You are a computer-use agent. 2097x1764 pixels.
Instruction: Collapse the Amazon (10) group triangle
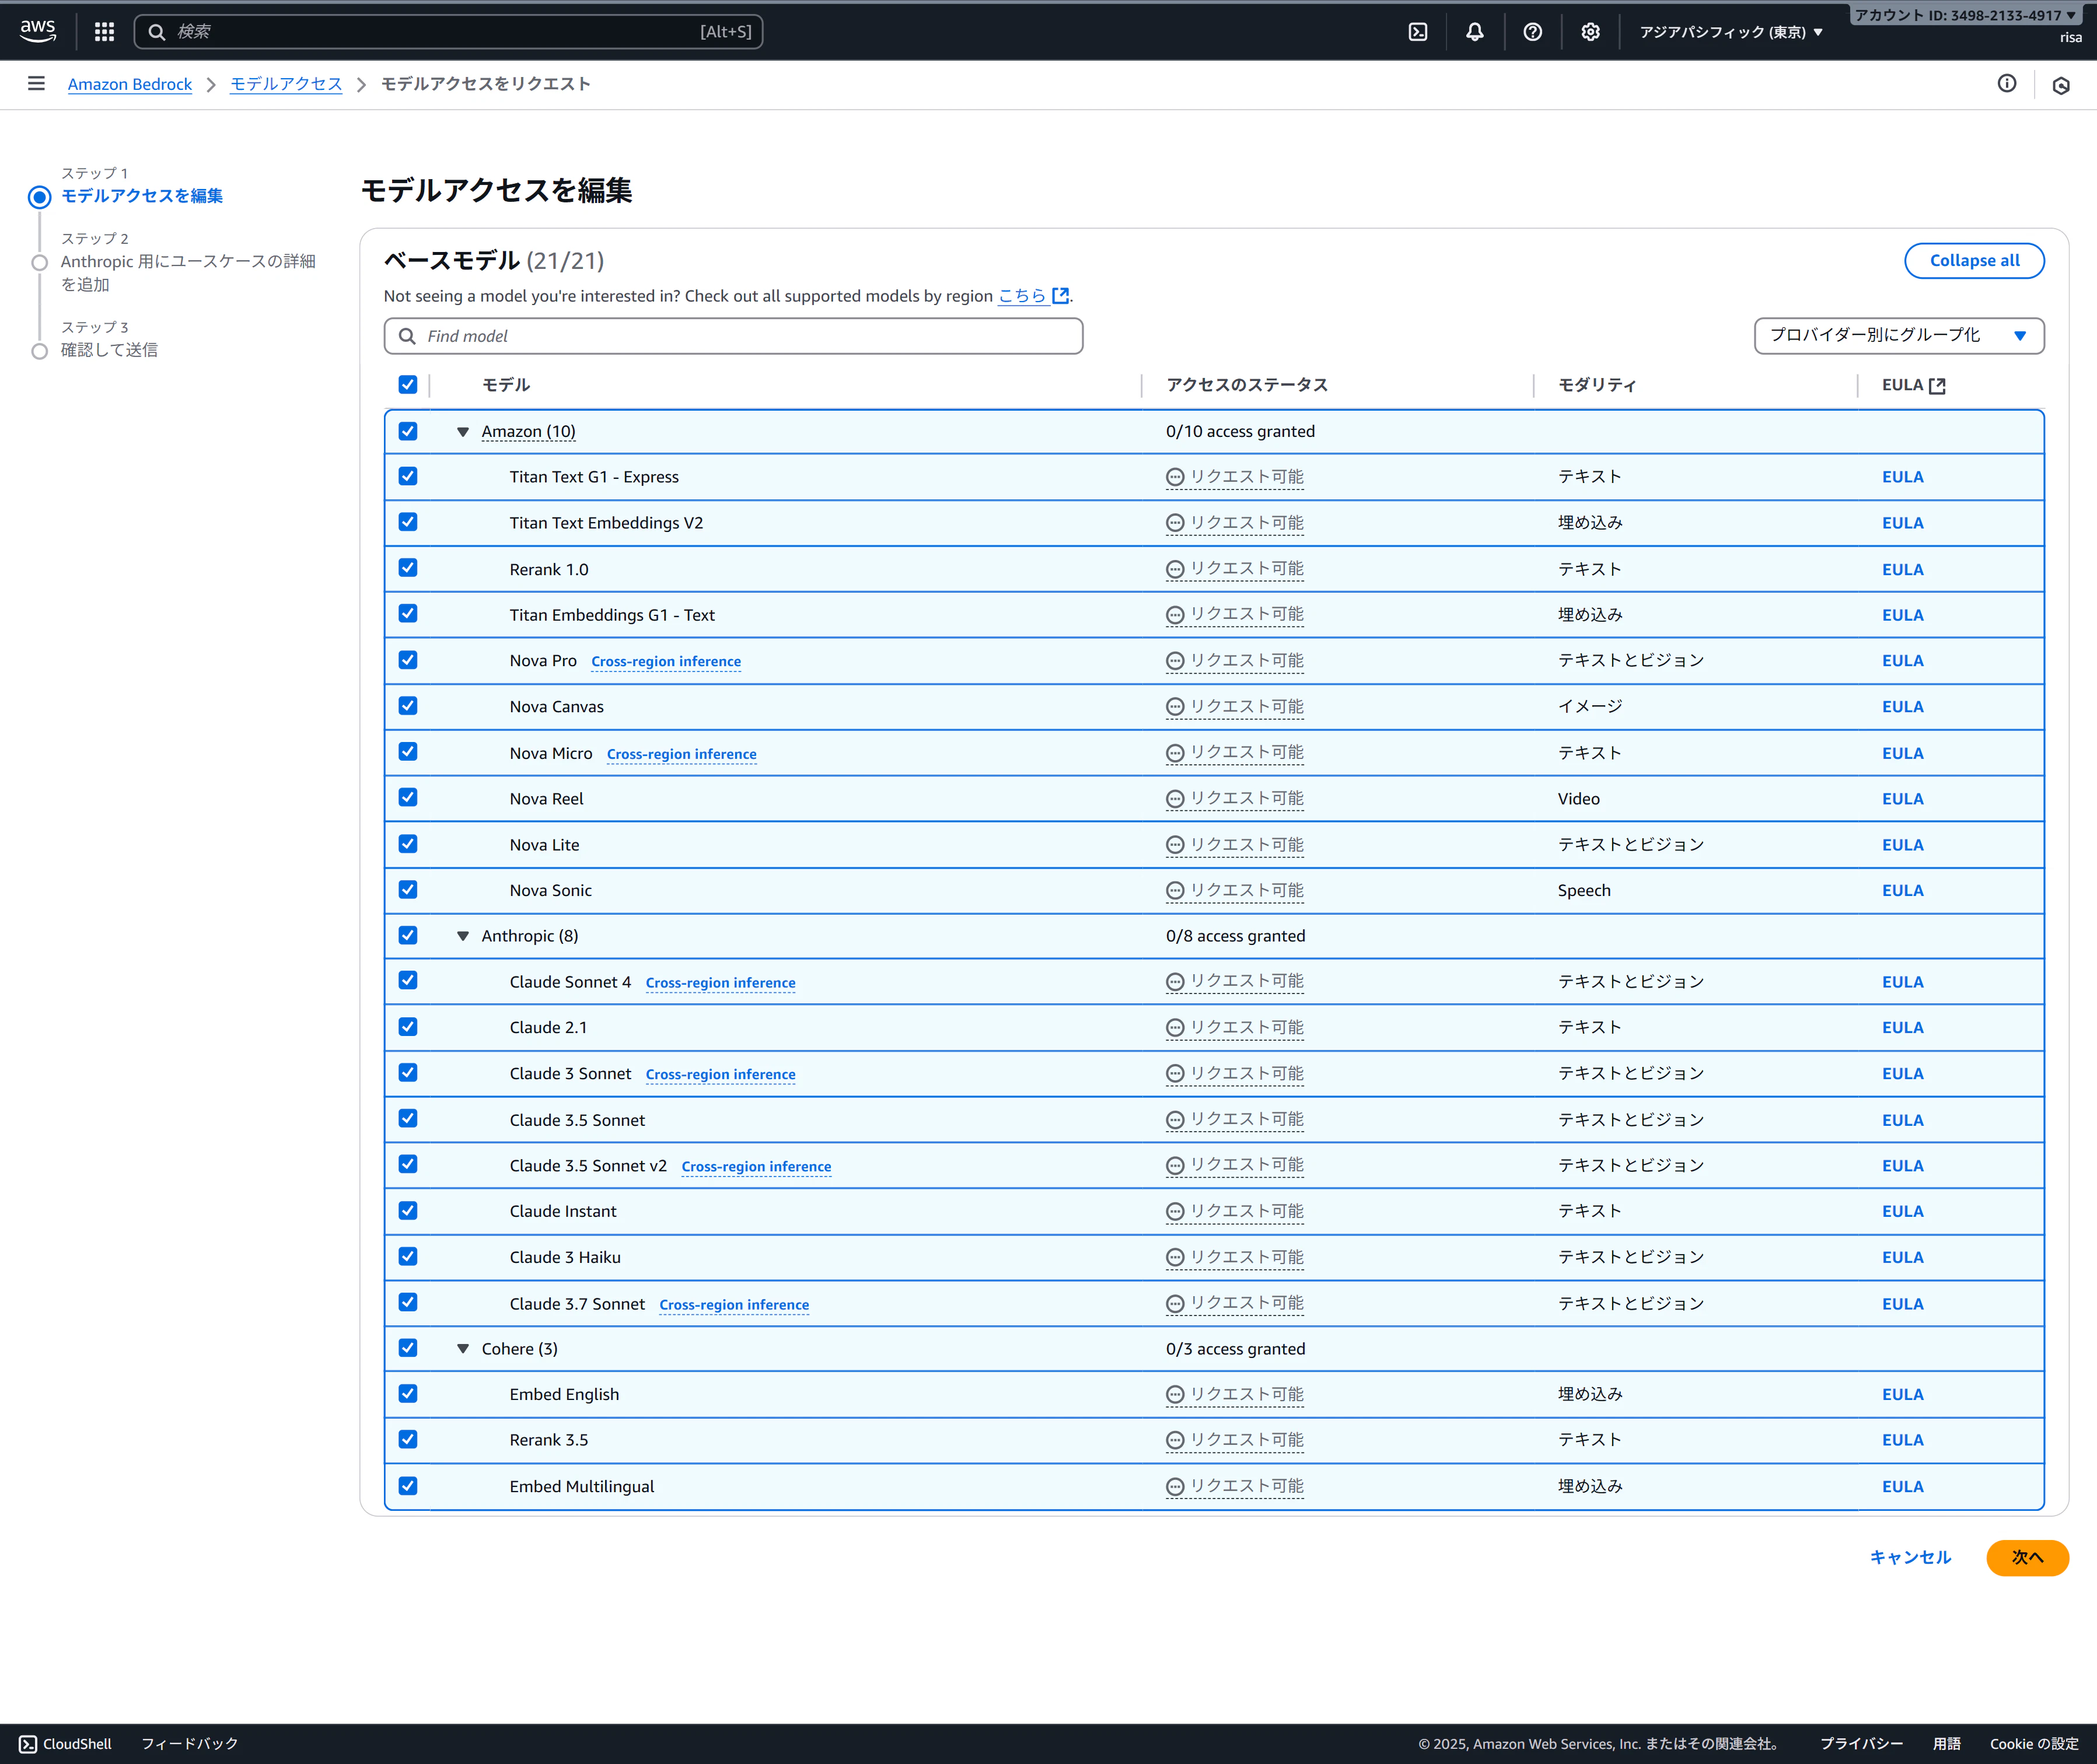[463, 432]
